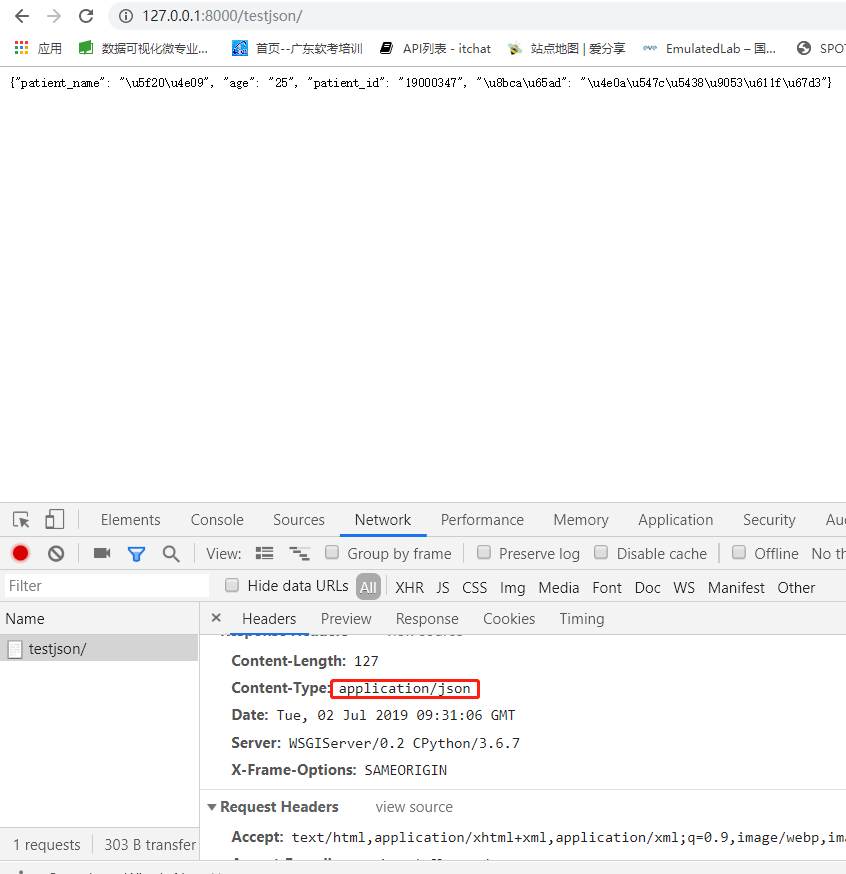Stop recording network log (red record button)
The image size is (846, 874).
tap(20, 552)
